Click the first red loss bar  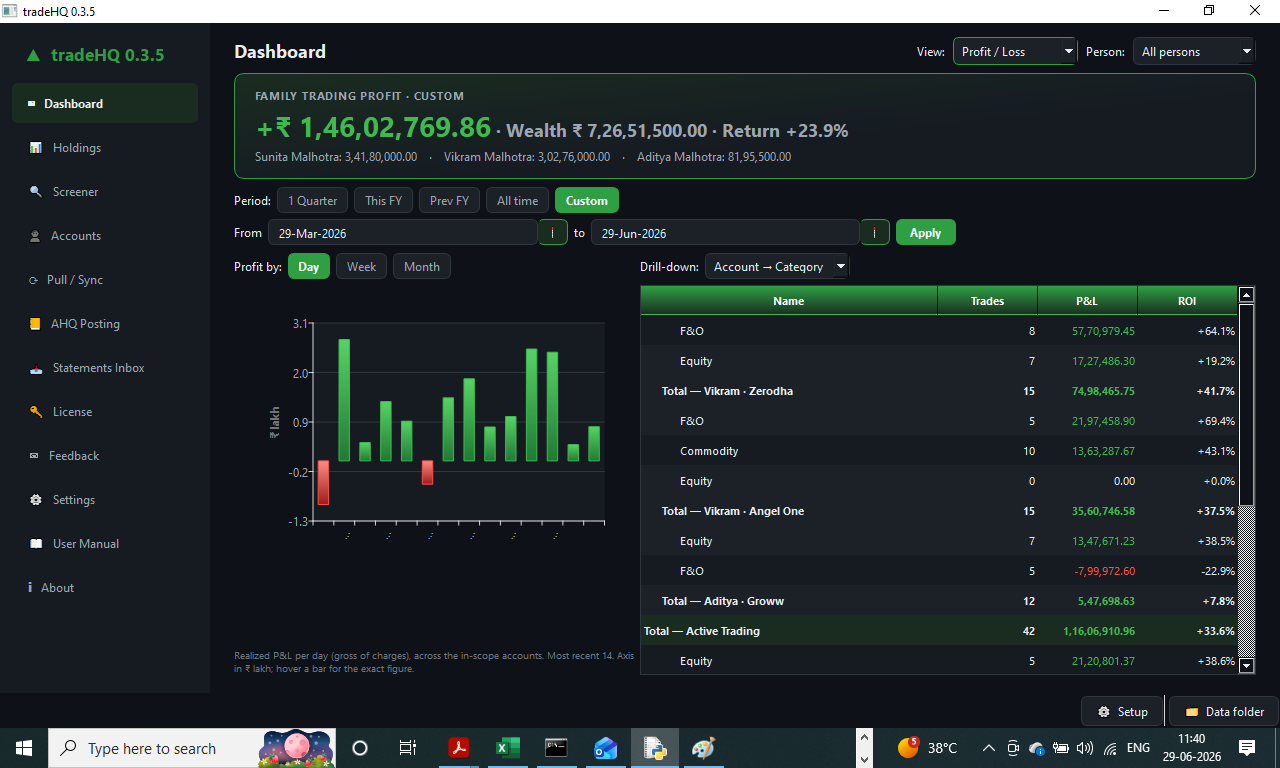(323, 482)
